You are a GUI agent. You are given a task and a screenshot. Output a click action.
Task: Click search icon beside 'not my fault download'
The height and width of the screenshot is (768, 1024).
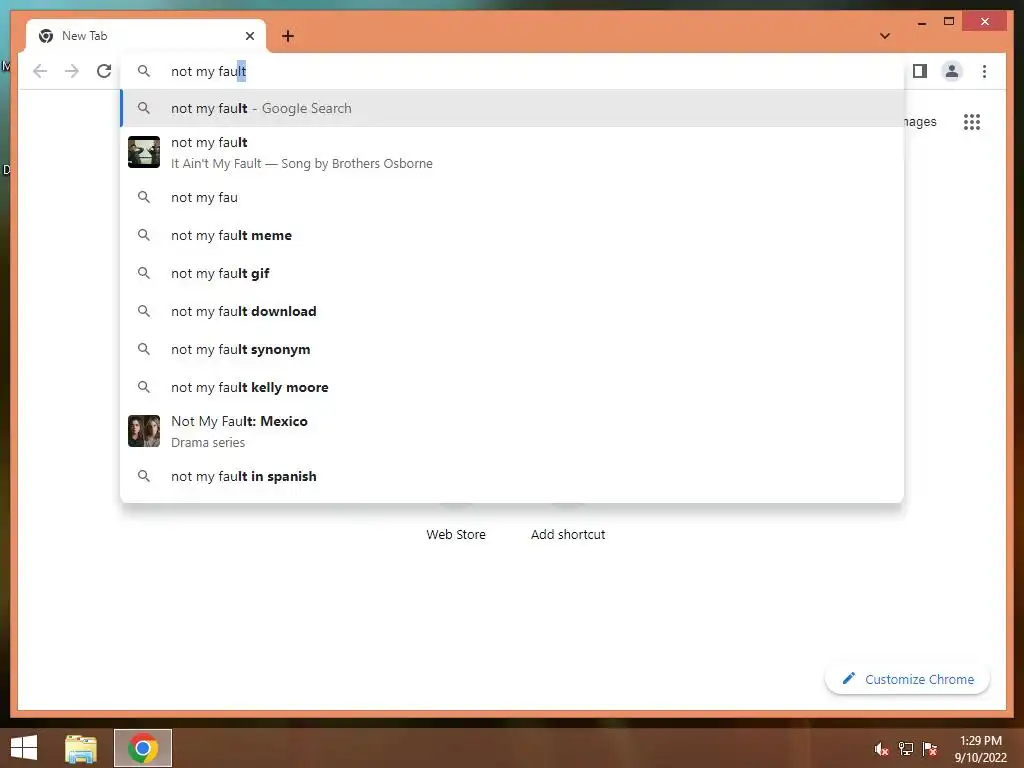(x=144, y=312)
